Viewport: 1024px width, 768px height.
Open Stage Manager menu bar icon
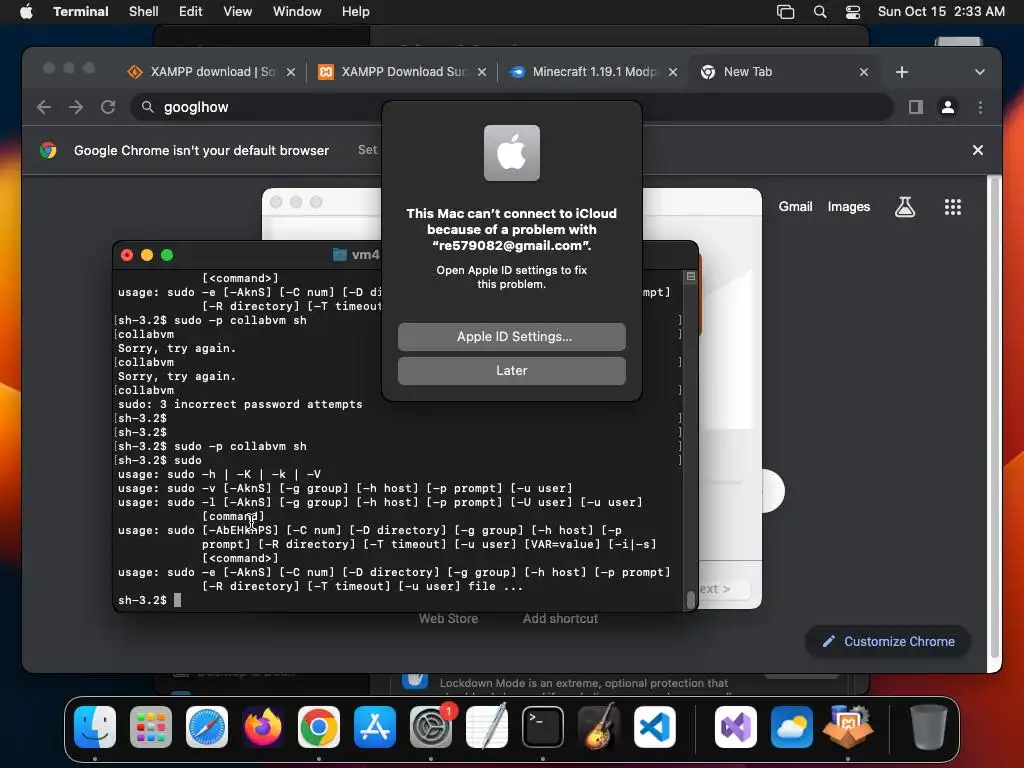[785, 11]
